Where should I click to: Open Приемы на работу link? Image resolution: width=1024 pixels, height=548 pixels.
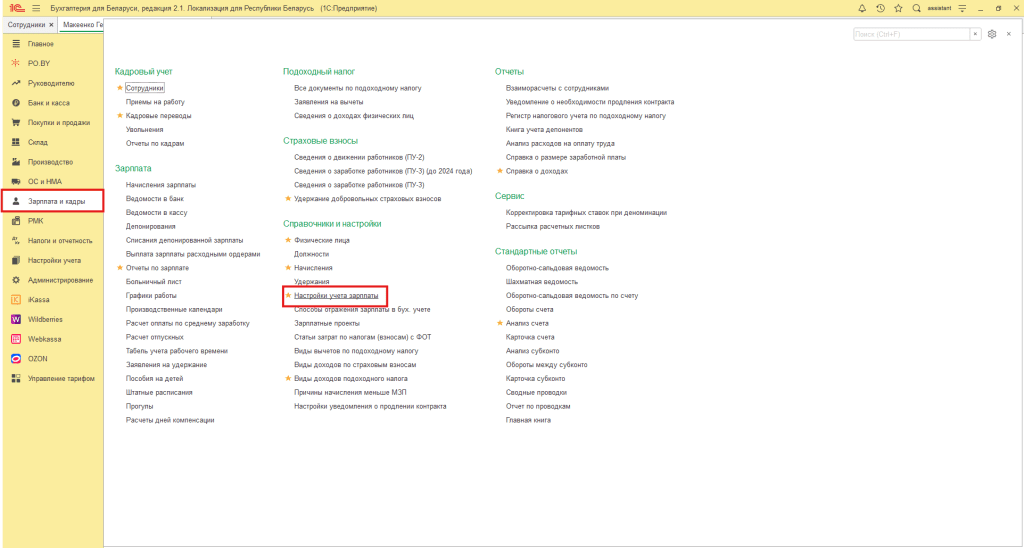155,102
